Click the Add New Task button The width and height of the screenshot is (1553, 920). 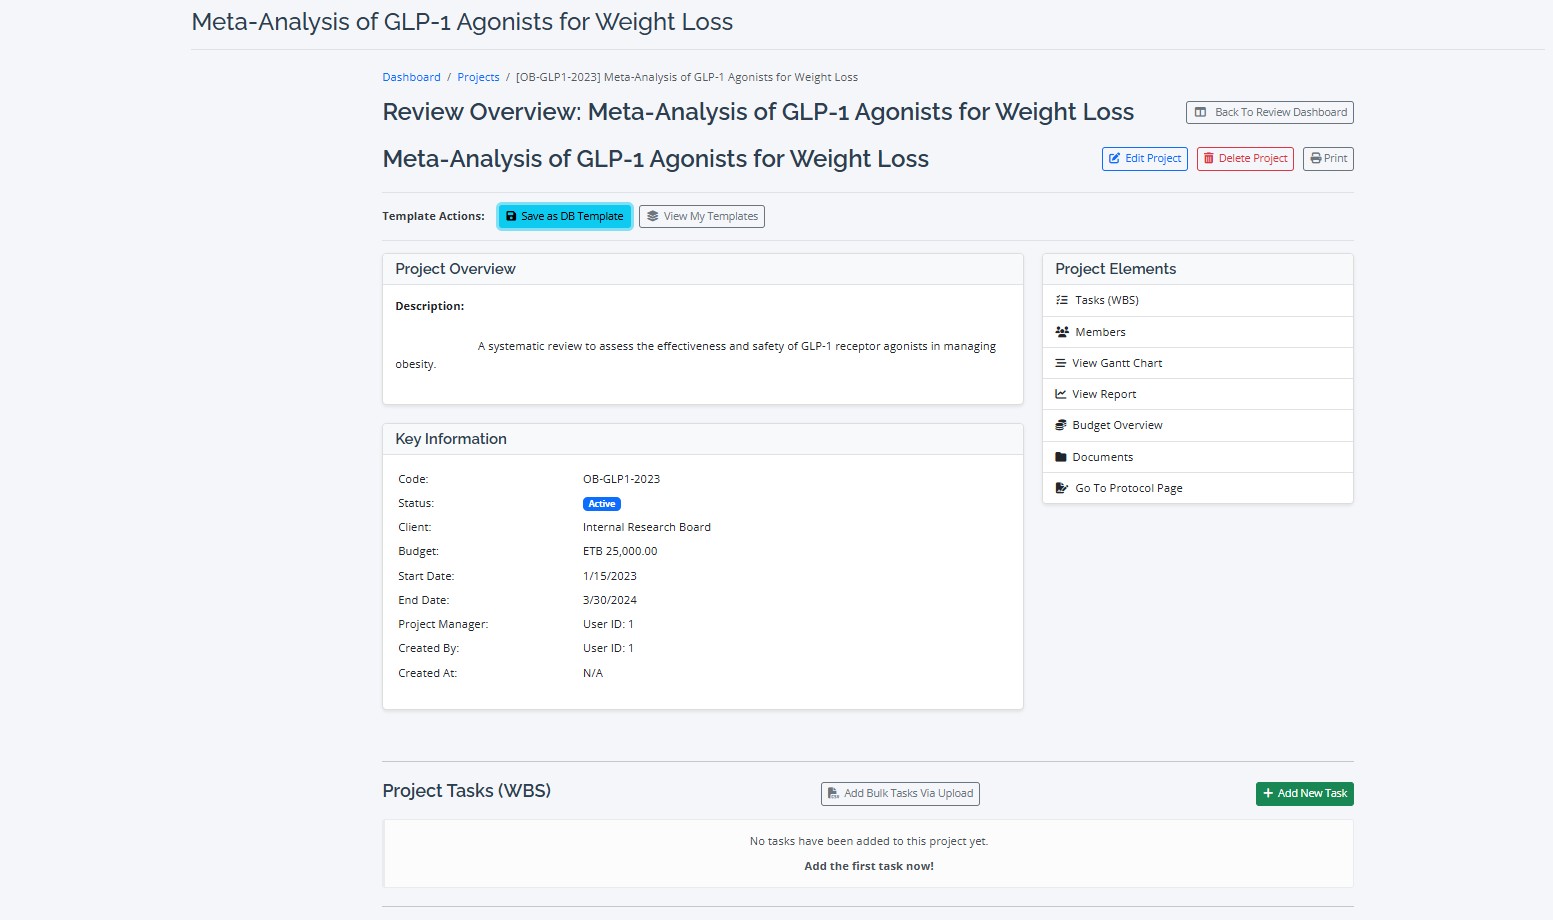[x=1304, y=793]
